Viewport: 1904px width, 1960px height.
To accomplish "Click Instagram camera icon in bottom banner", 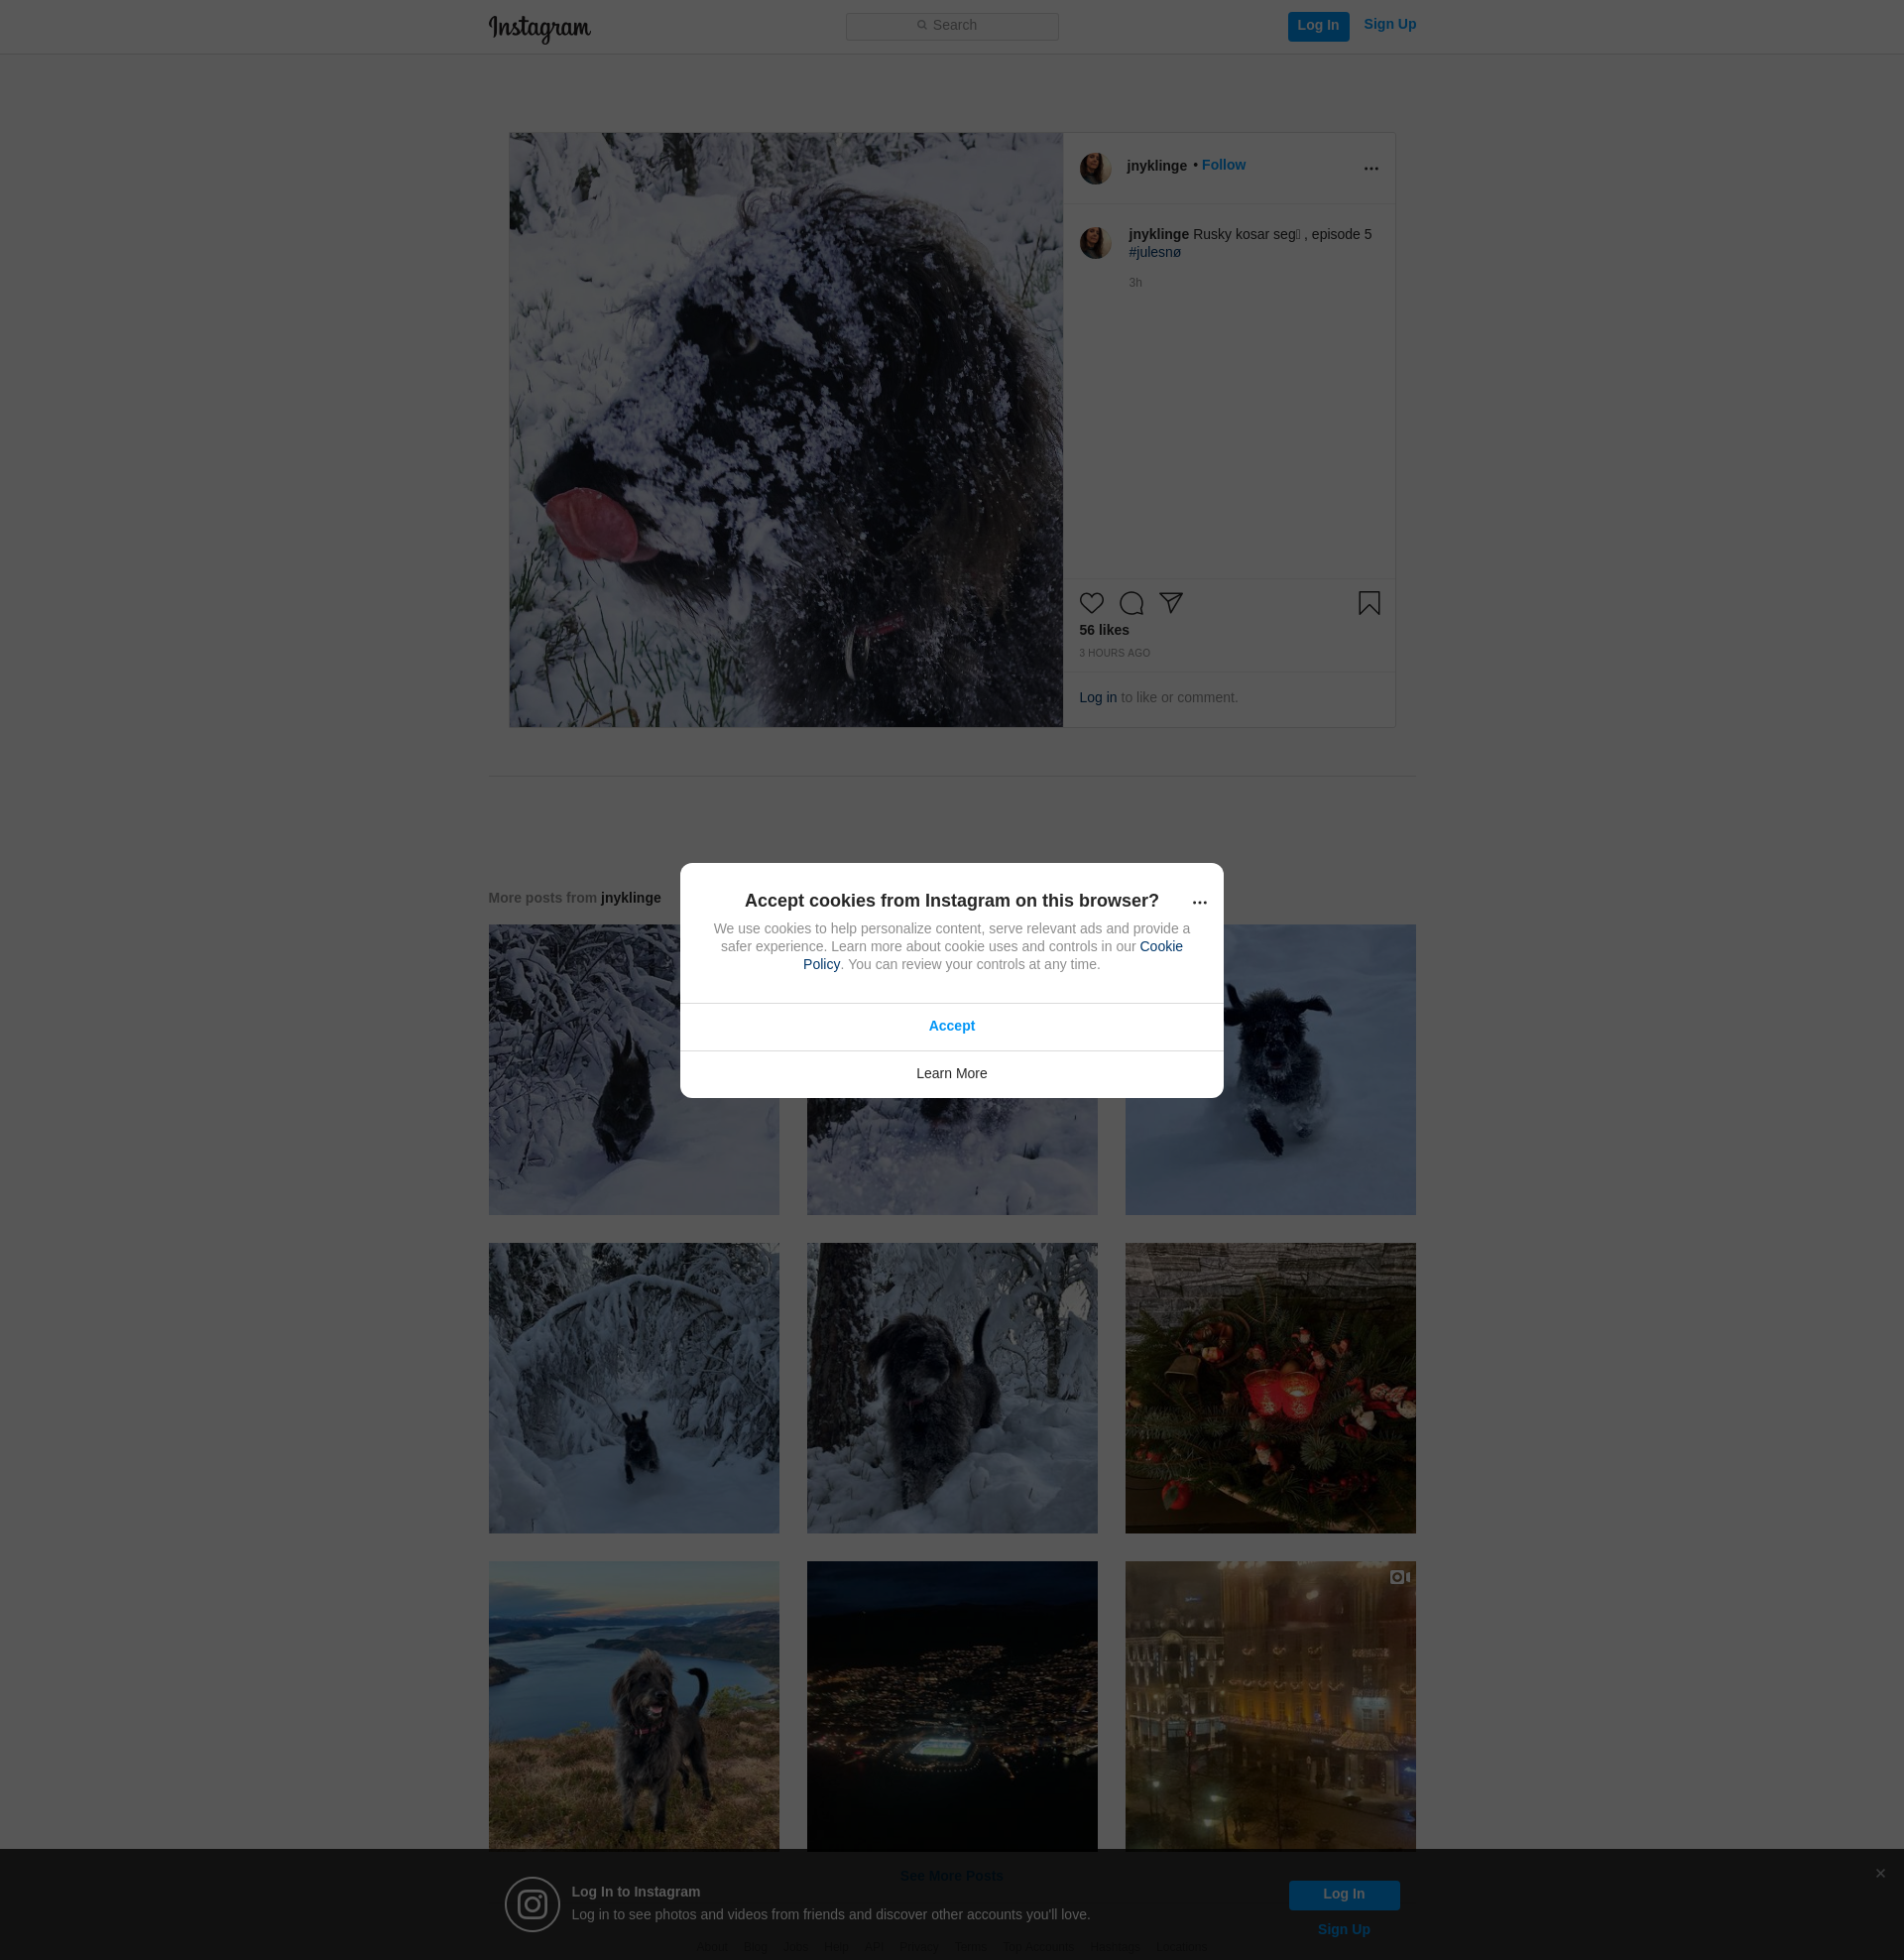I will 532,1905.
